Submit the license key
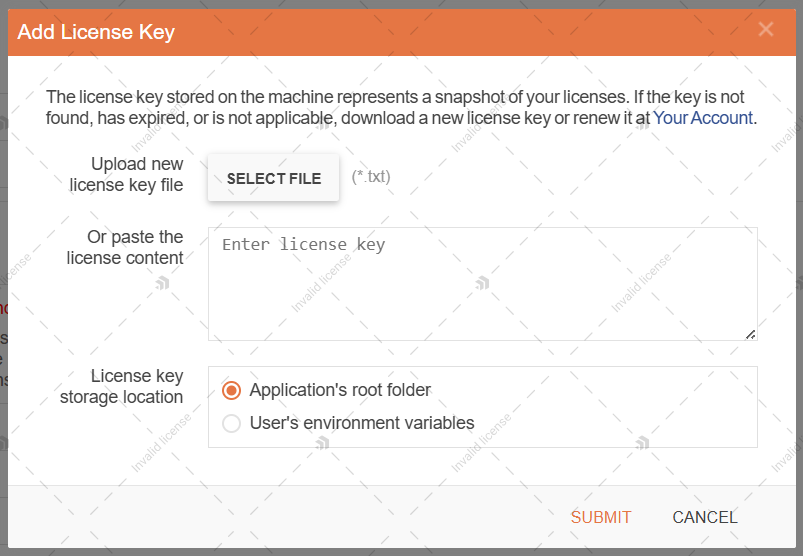This screenshot has width=803, height=556. coord(601,517)
